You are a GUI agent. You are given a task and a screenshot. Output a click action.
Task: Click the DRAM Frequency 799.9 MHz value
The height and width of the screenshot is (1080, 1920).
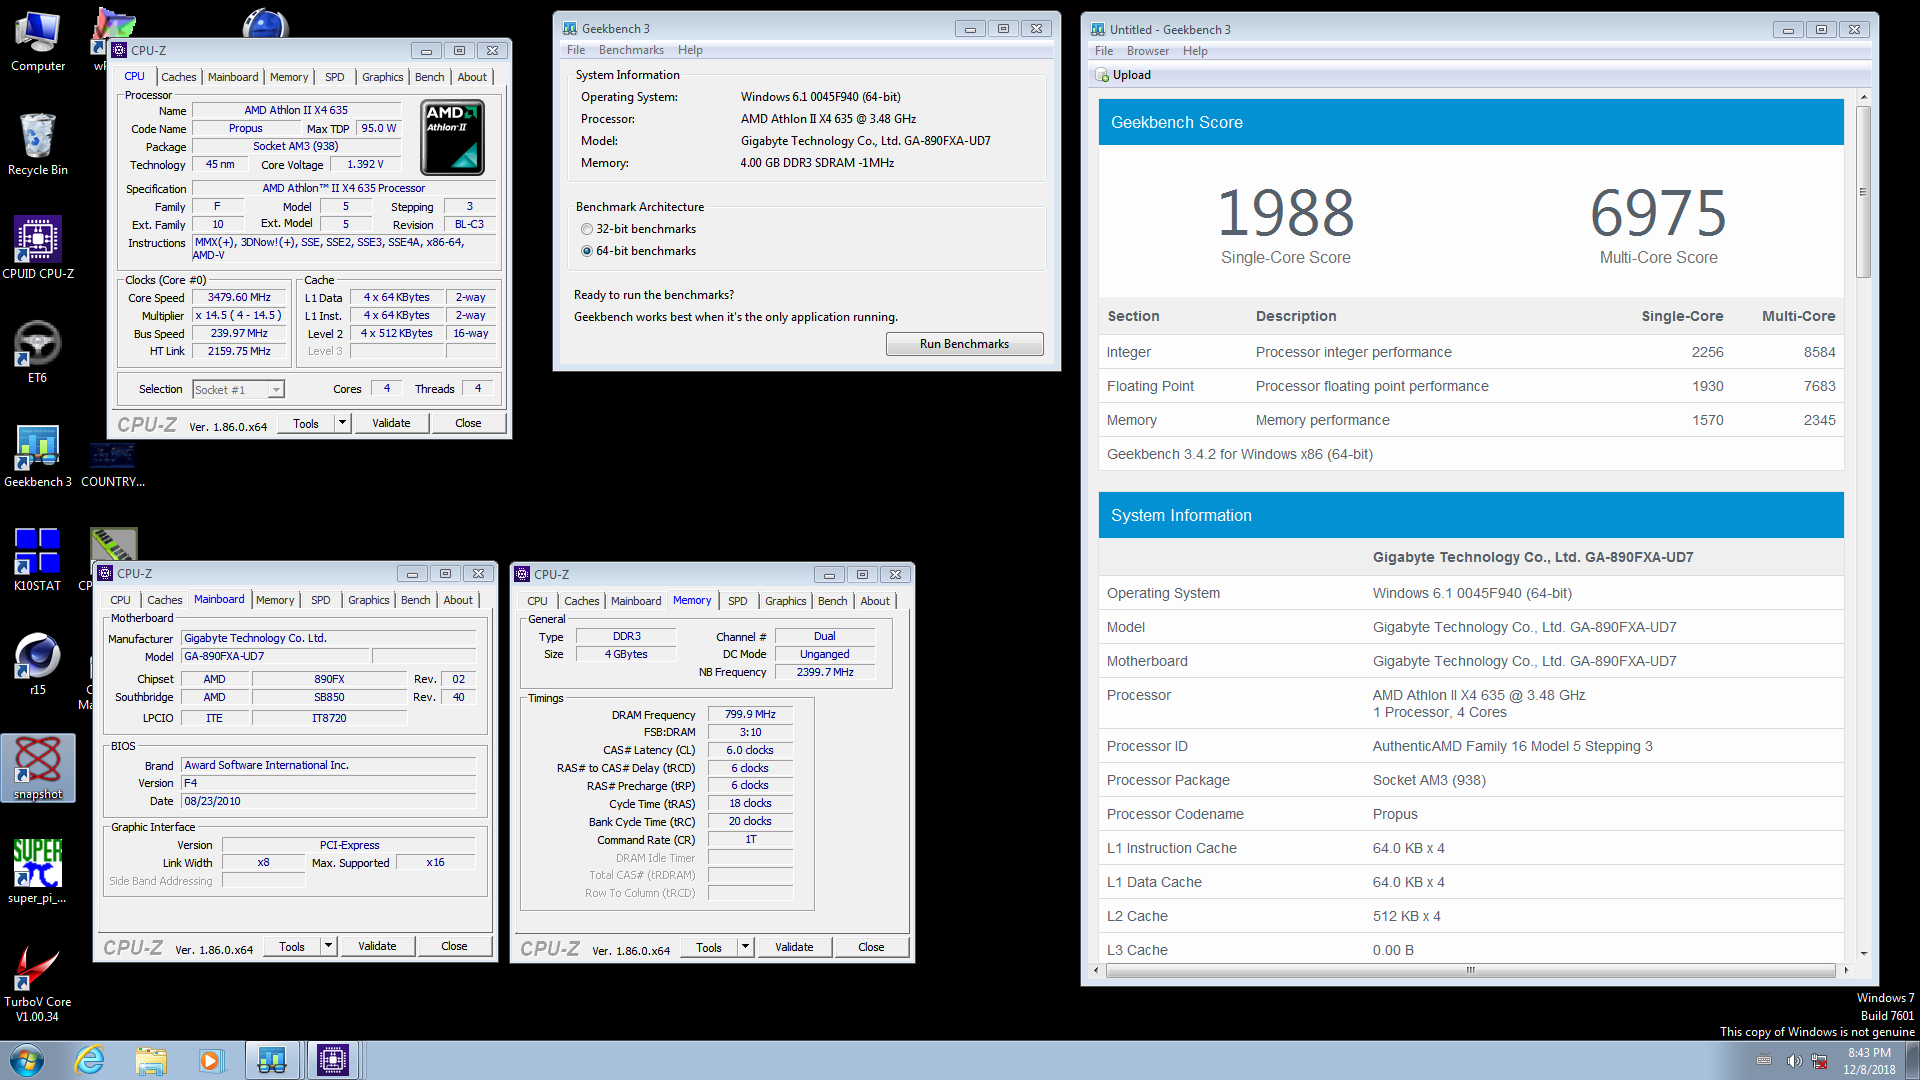click(x=750, y=714)
